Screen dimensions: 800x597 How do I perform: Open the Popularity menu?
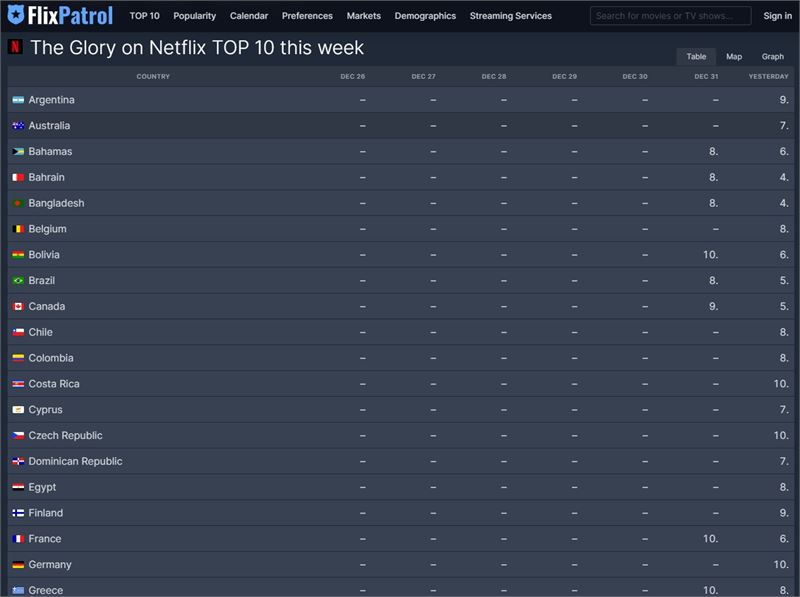[194, 16]
